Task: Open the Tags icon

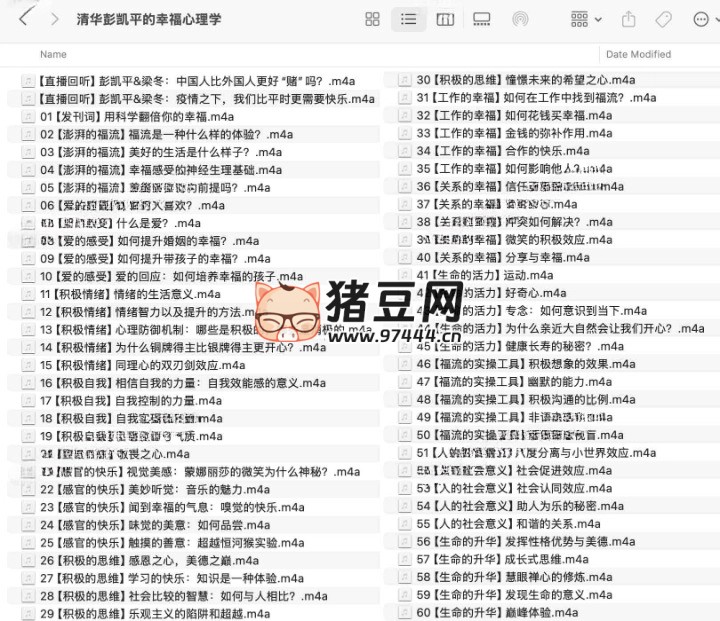Action: coord(664,19)
